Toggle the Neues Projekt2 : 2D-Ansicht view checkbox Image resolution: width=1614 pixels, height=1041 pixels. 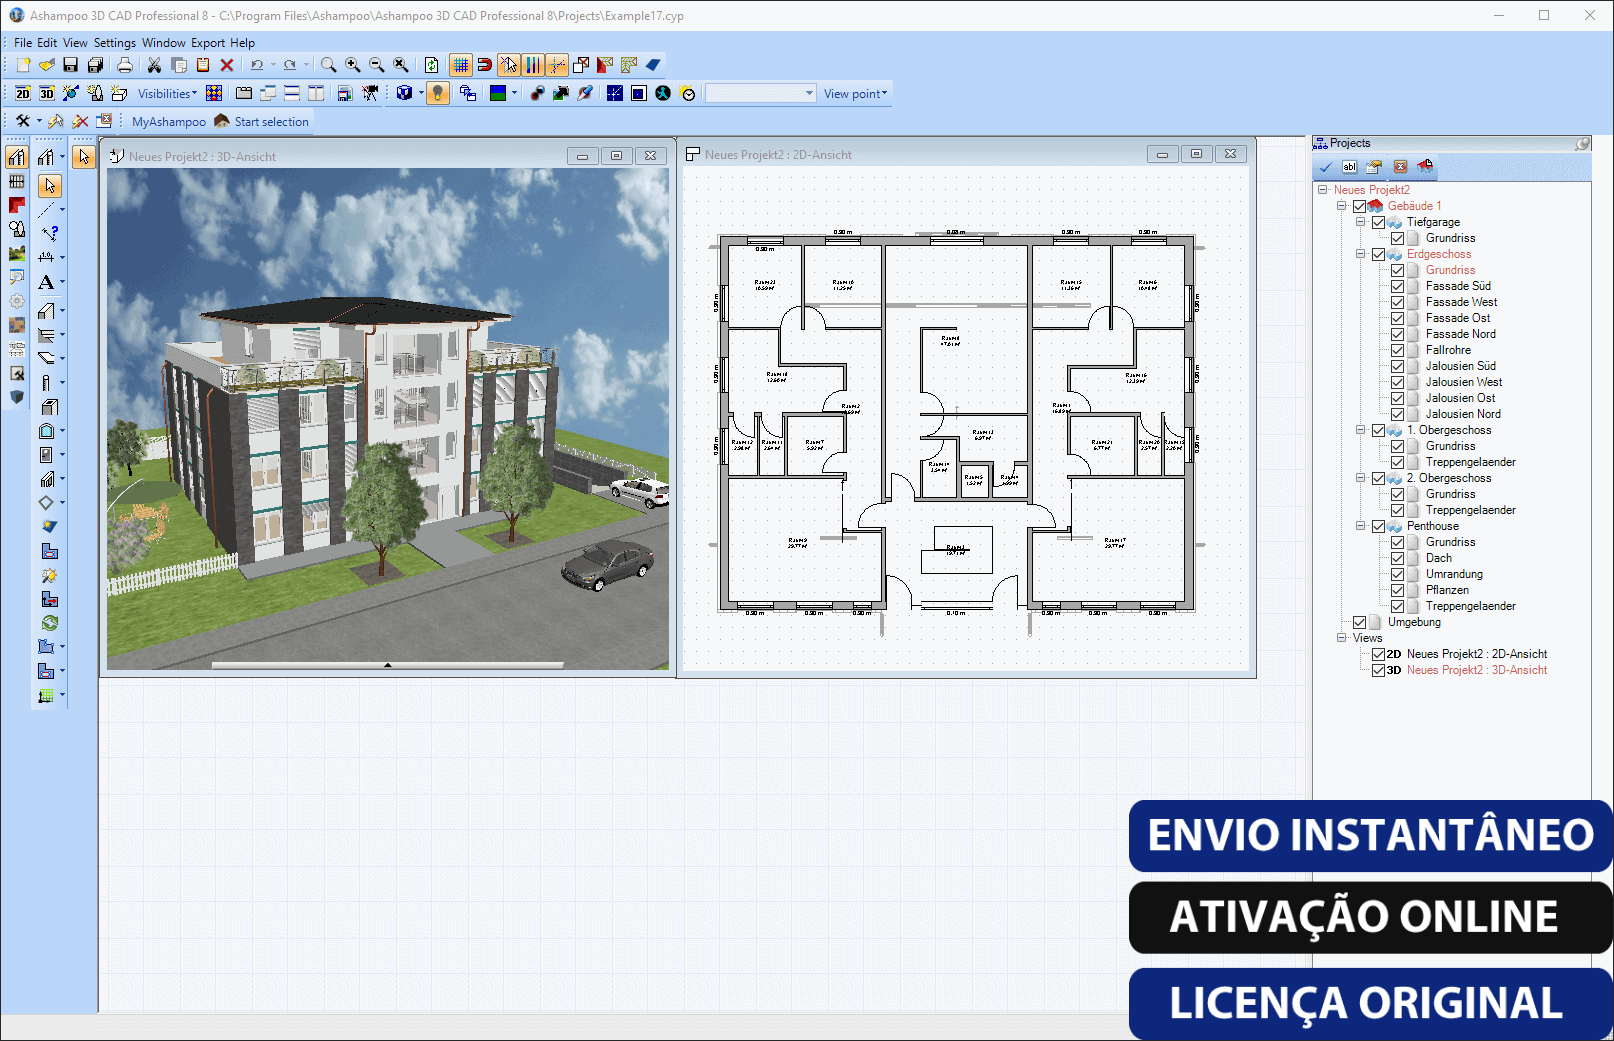pos(1378,654)
